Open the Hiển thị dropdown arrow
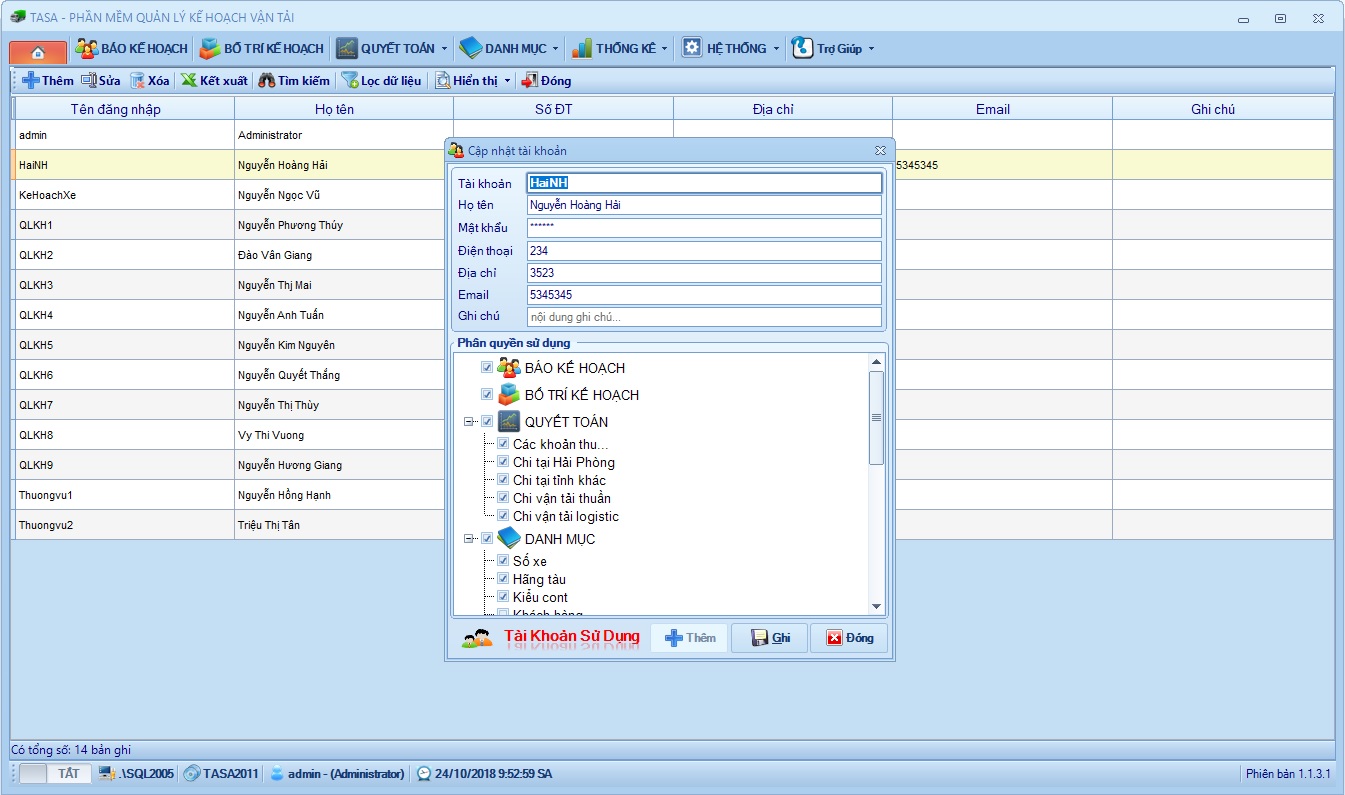The image size is (1345, 795). 507,81
